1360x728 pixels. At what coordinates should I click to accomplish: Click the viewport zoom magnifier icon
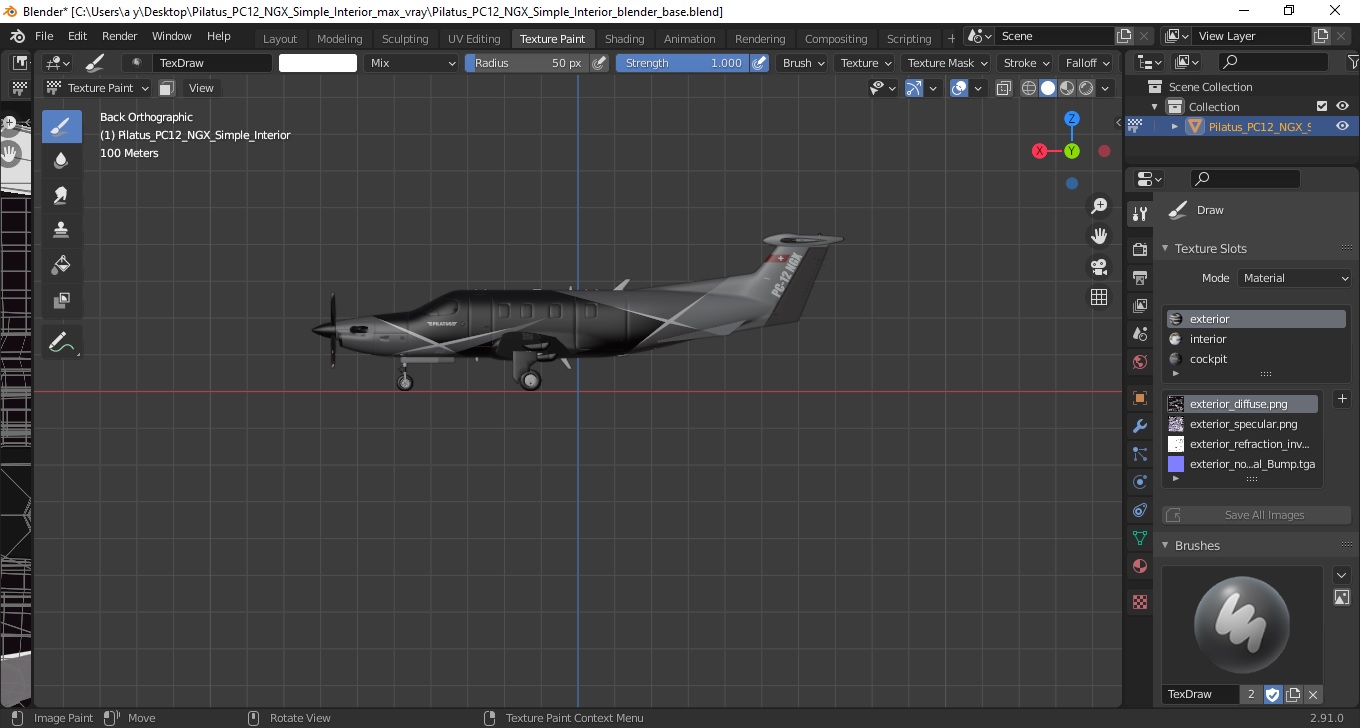pos(1099,206)
